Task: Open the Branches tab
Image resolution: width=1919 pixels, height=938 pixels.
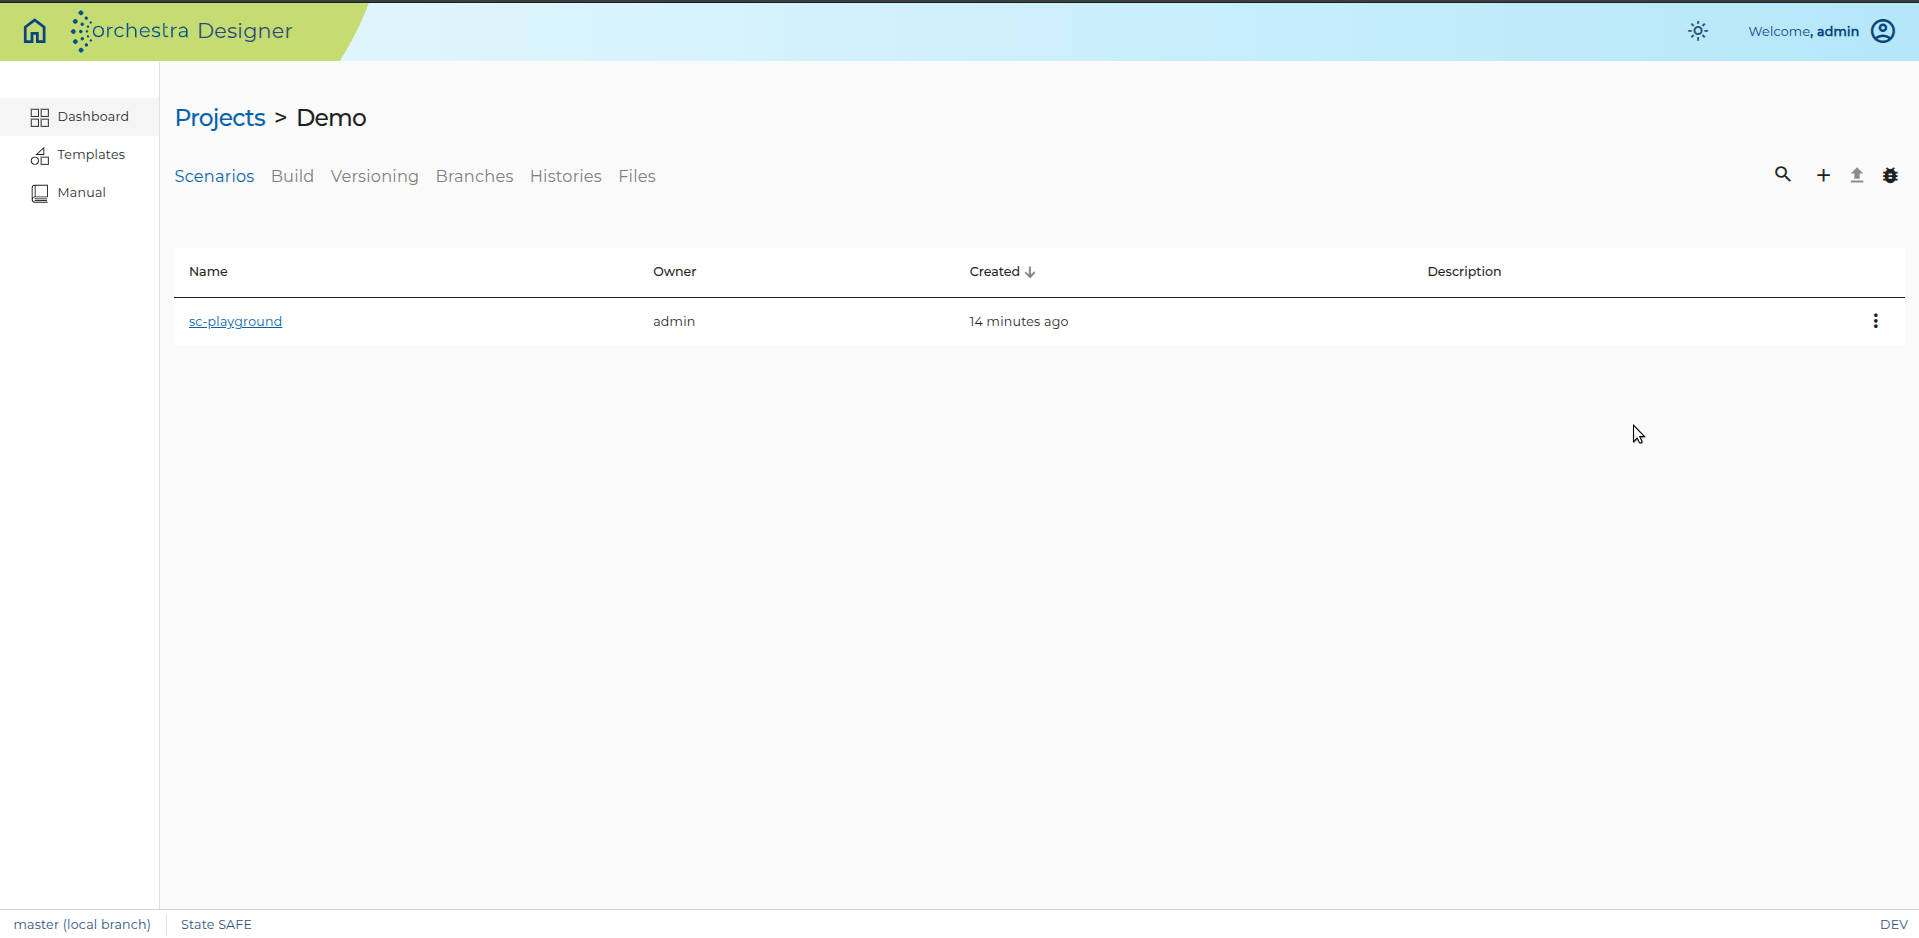Action: (474, 176)
